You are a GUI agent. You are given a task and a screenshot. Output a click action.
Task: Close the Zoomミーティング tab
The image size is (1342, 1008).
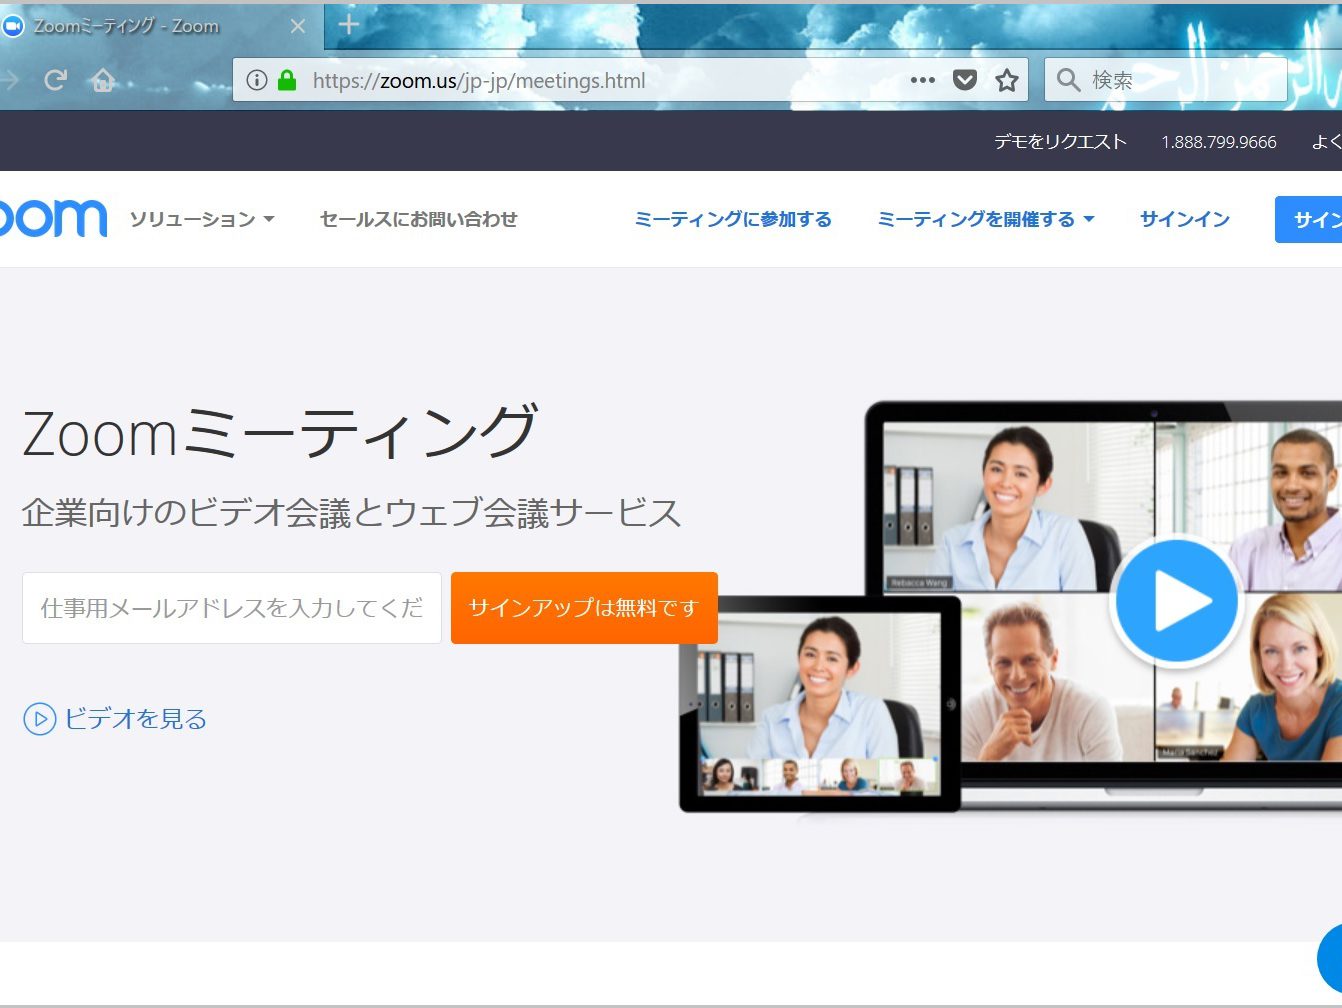coord(298,26)
